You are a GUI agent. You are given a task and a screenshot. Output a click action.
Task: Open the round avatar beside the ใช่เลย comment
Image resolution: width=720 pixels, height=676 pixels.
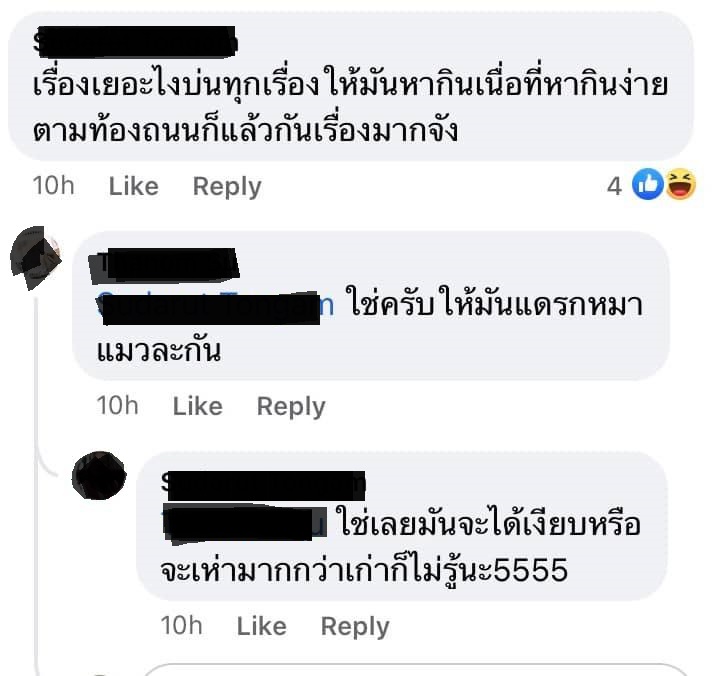tap(99, 475)
